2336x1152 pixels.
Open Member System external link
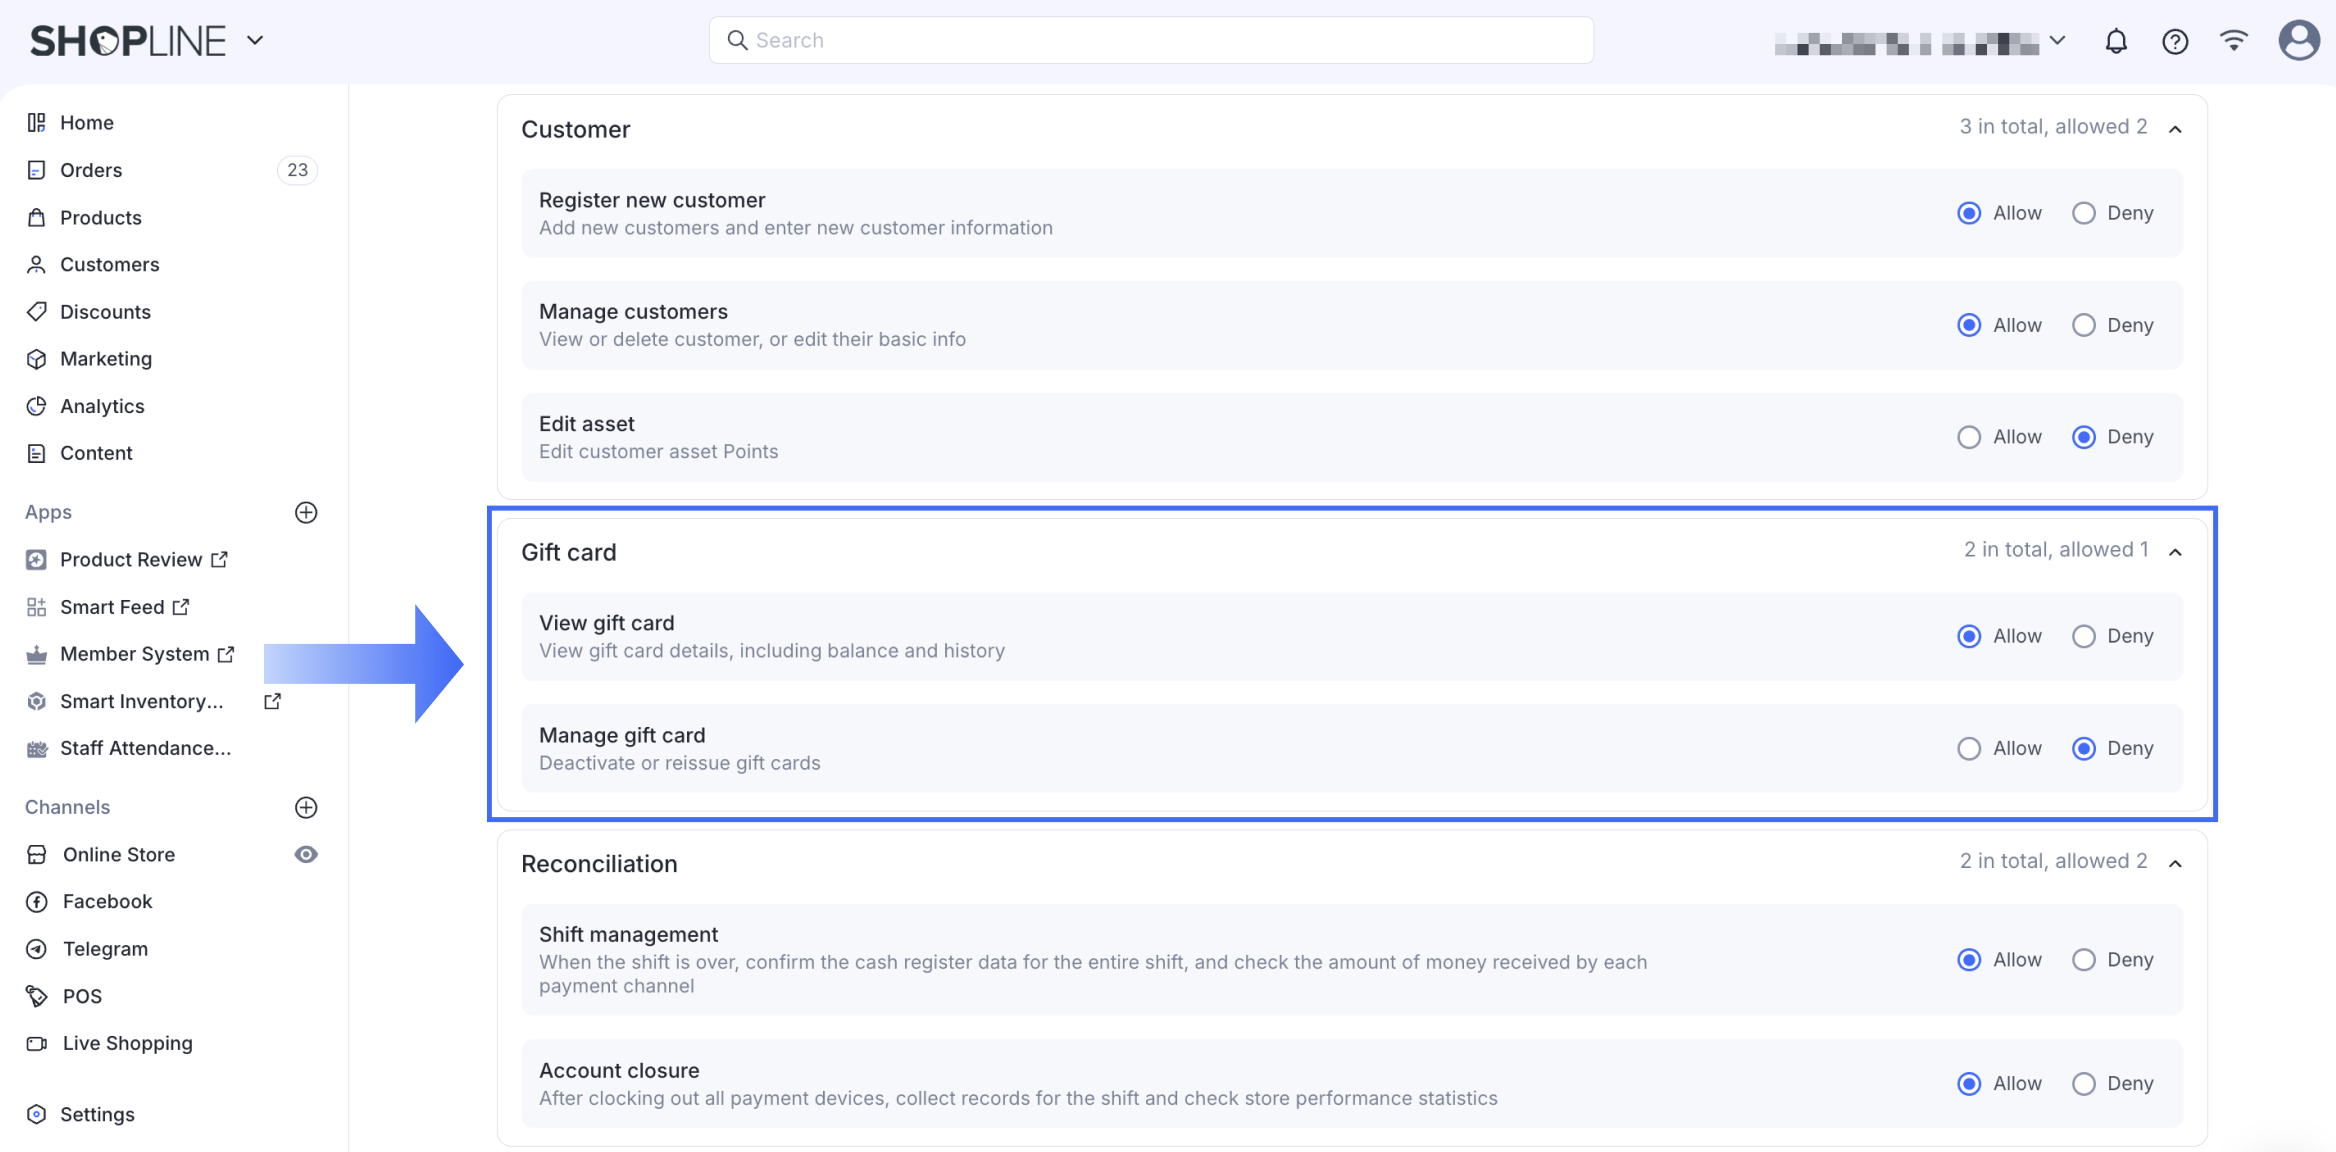point(225,653)
